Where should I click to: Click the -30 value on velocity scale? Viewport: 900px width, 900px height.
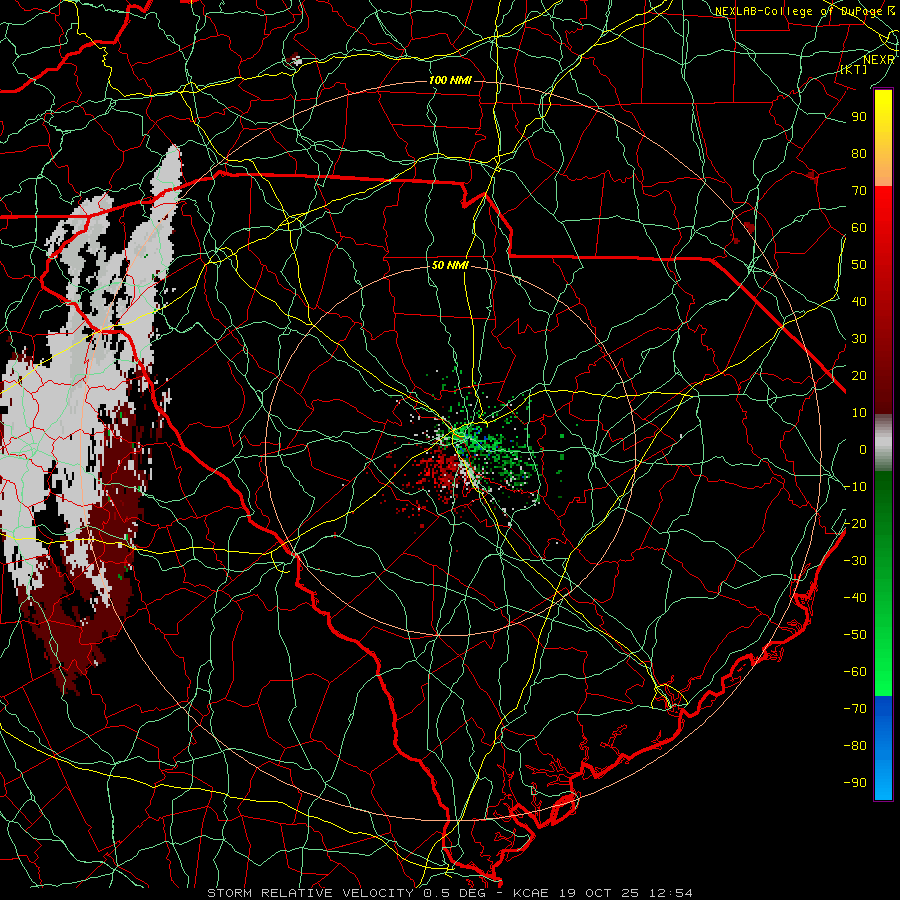856,561
